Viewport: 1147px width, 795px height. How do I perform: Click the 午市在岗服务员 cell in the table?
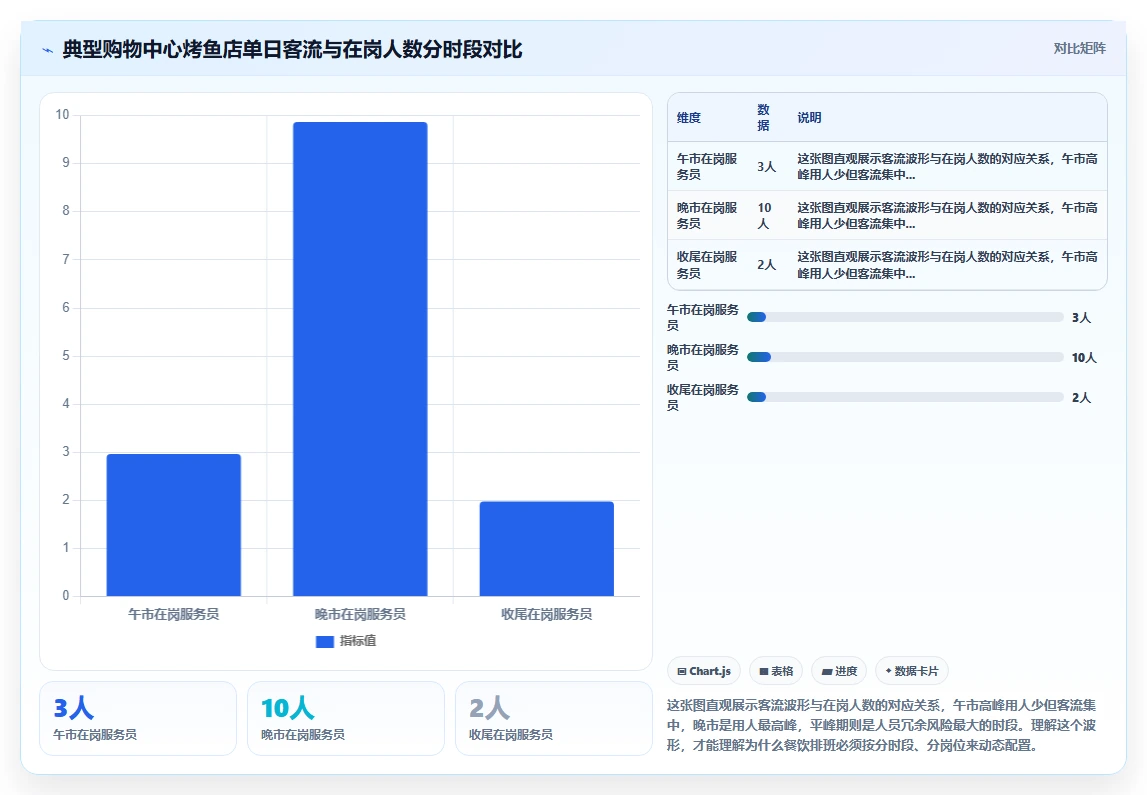pyautogui.click(x=707, y=167)
